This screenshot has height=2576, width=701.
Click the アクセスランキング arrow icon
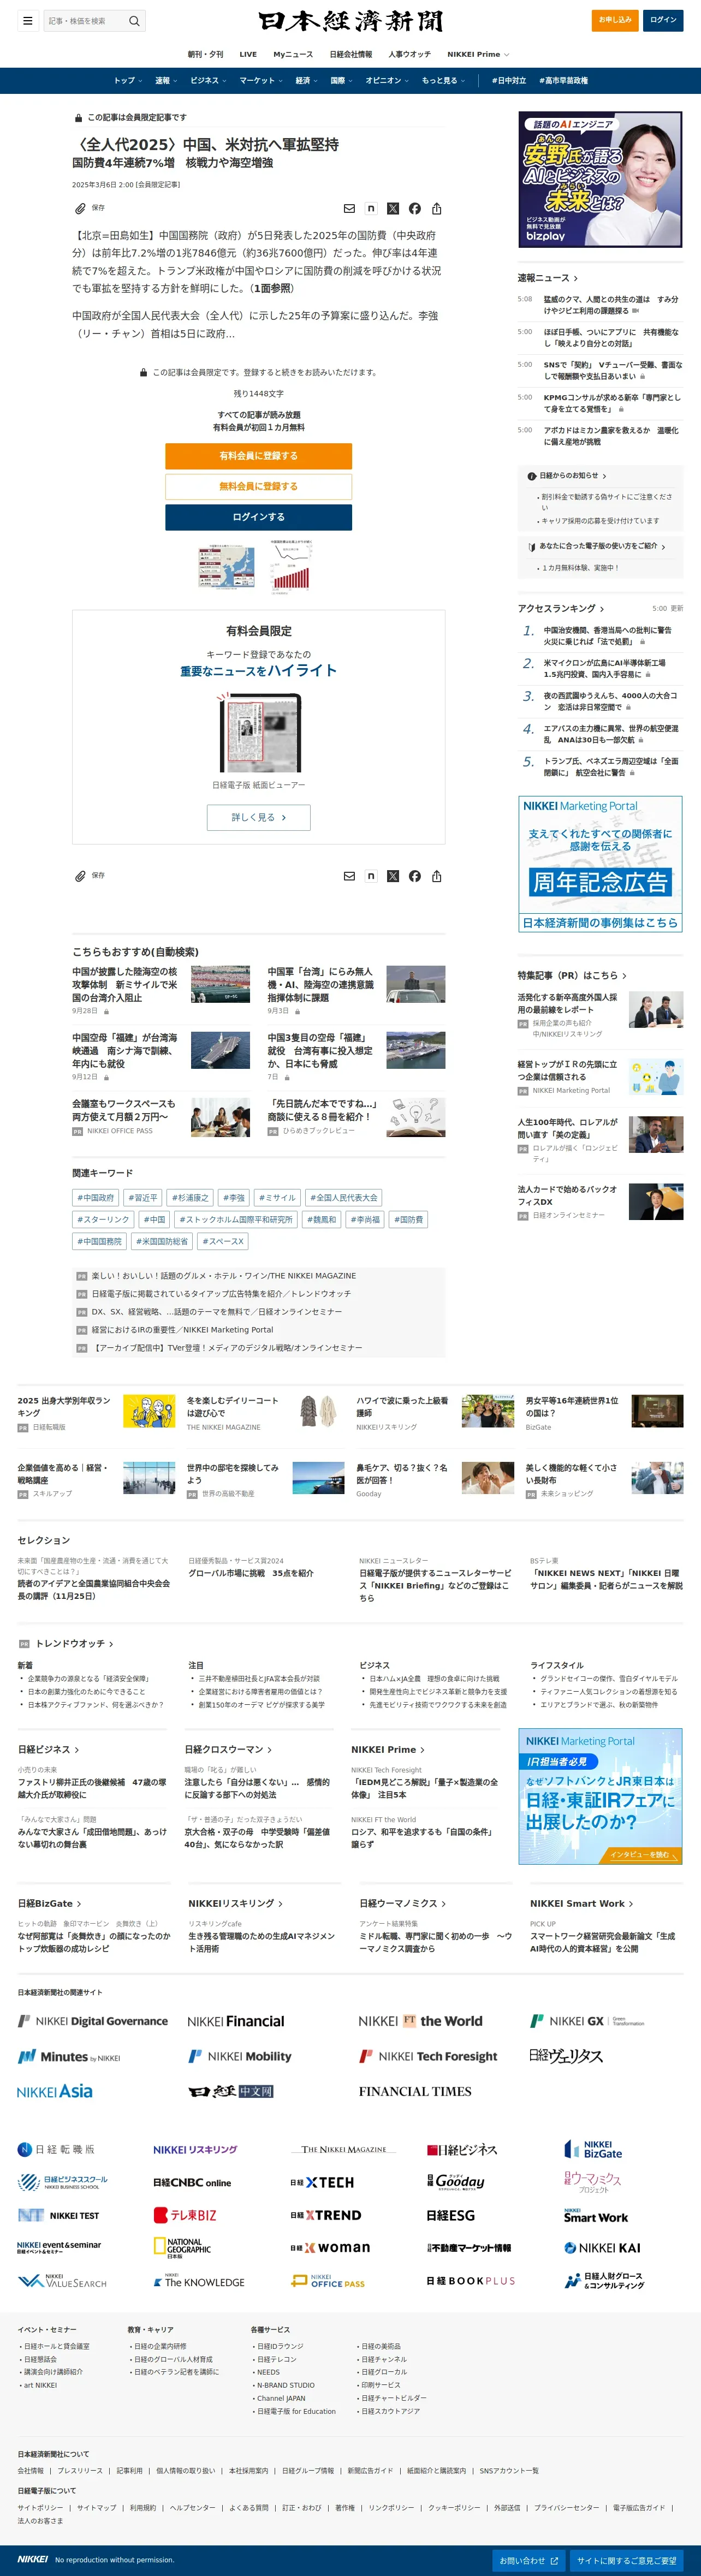602,608
